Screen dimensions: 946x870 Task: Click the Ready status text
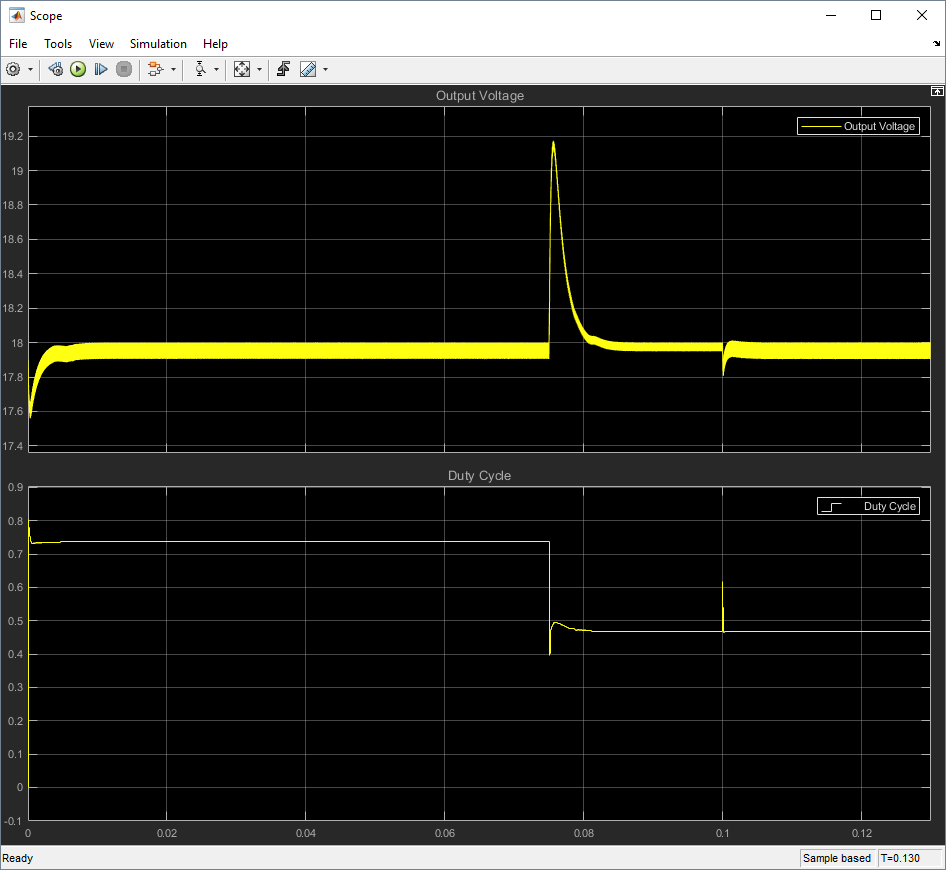17,858
